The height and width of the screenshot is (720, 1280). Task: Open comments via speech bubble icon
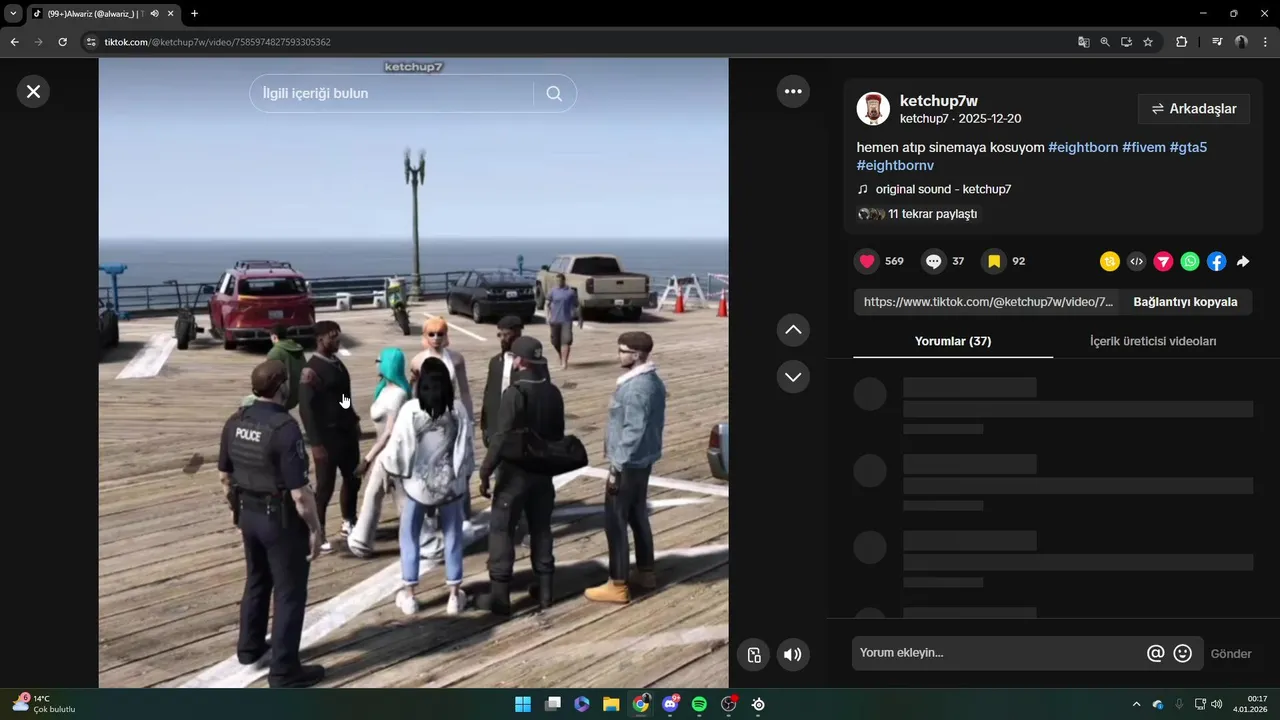pyautogui.click(x=933, y=261)
